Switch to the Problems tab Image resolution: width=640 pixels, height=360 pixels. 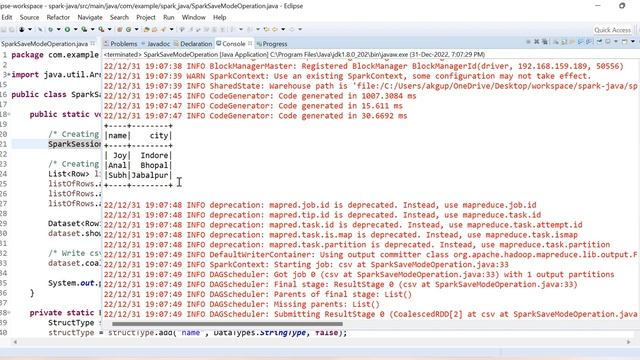point(121,44)
